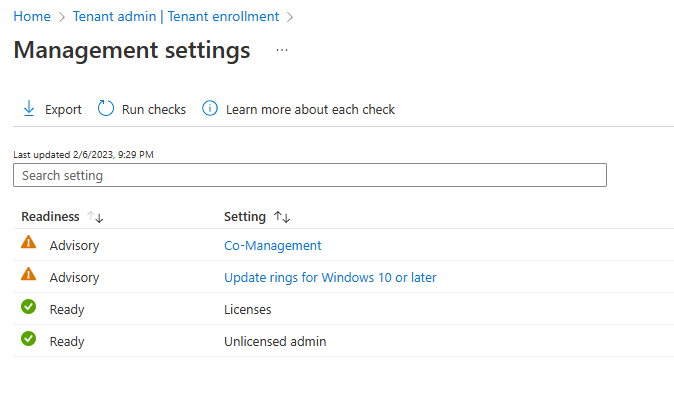Click the Setting column header
This screenshot has height=396, width=674.
click(x=245, y=217)
